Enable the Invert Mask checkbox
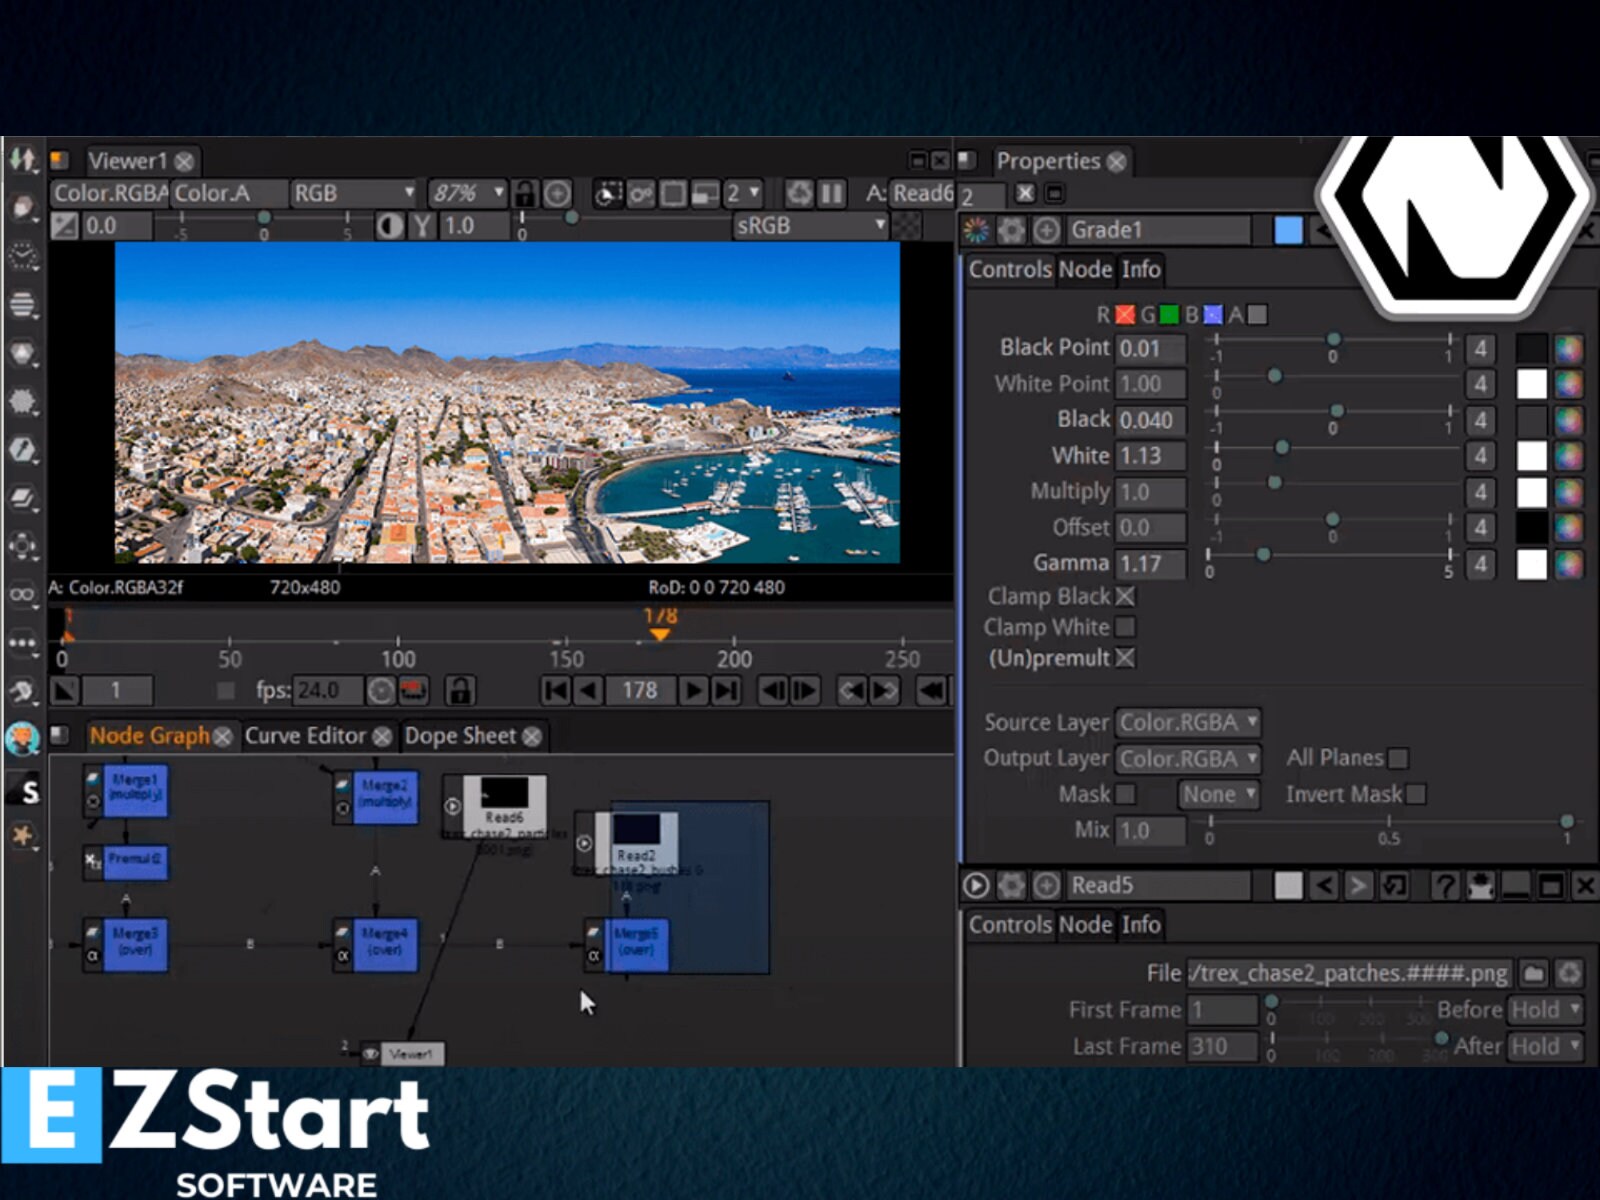Image resolution: width=1600 pixels, height=1200 pixels. point(1416,794)
